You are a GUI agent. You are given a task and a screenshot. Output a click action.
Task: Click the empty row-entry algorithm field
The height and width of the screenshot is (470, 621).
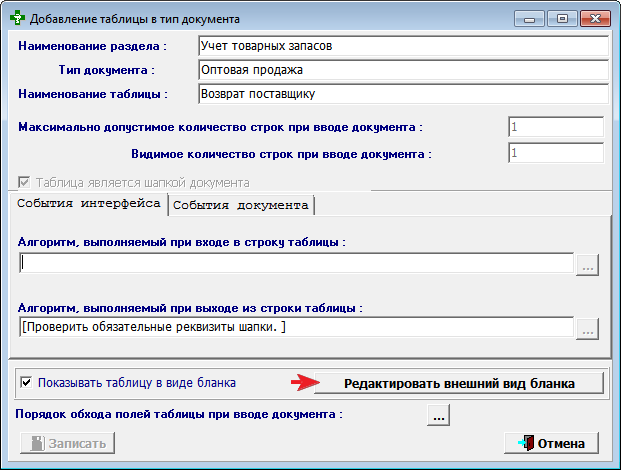tap(295, 264)
